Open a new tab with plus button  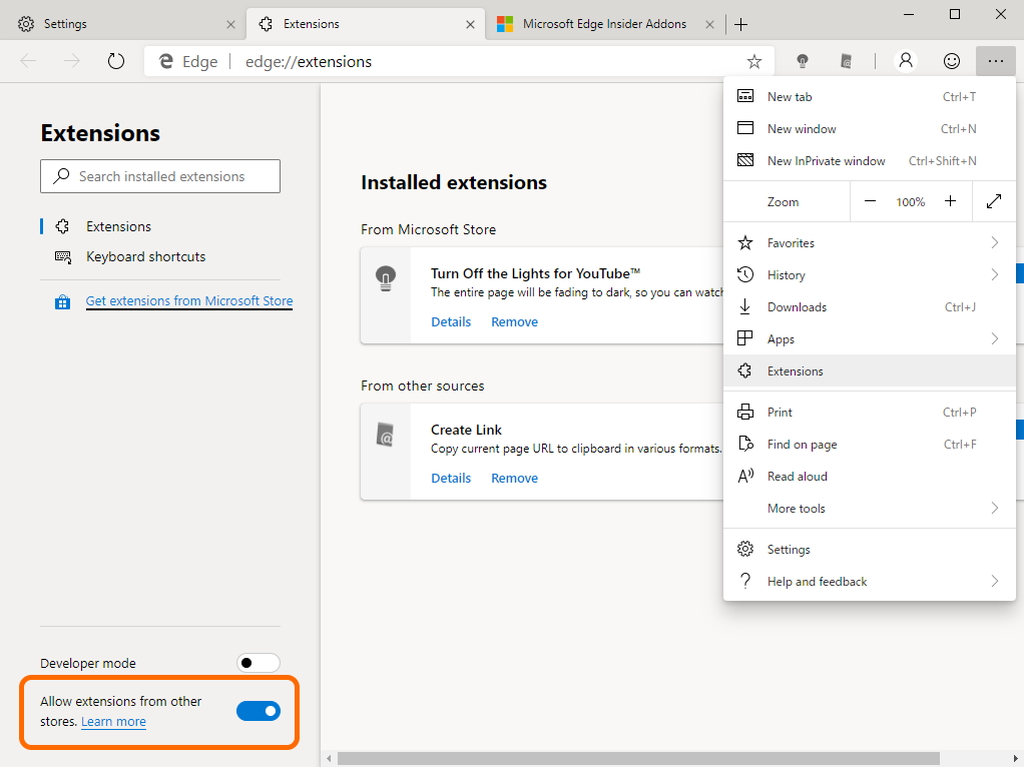pos(741,24)
